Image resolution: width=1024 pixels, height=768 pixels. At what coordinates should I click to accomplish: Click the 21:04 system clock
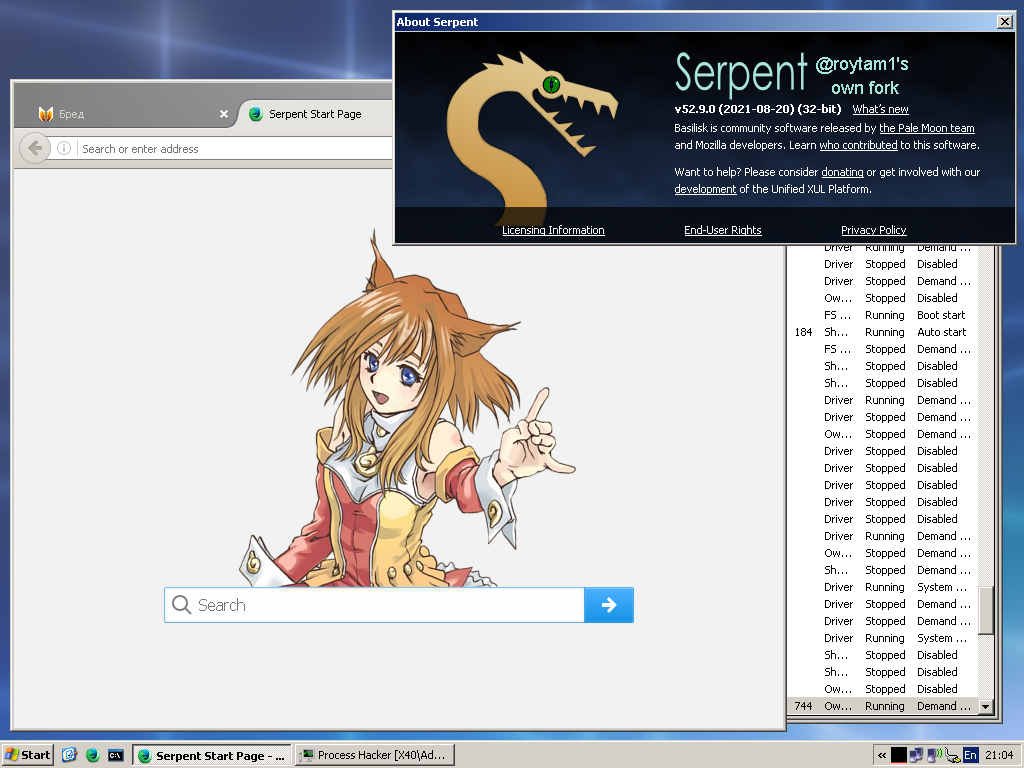tap(999, 755)
